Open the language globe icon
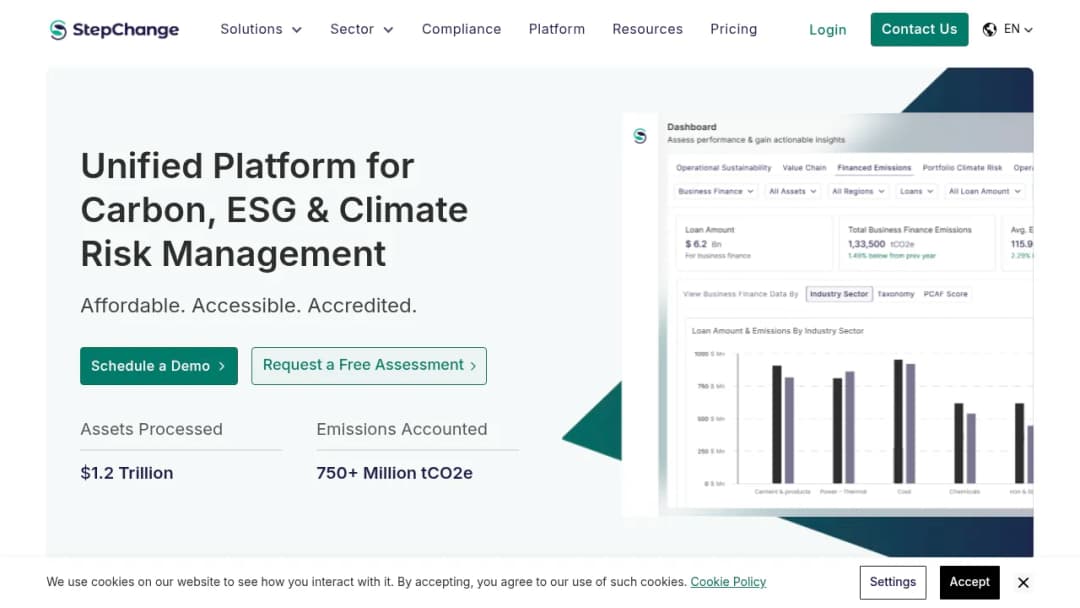The width and height of the screenshot is (1080, 608). coord(990,30)
